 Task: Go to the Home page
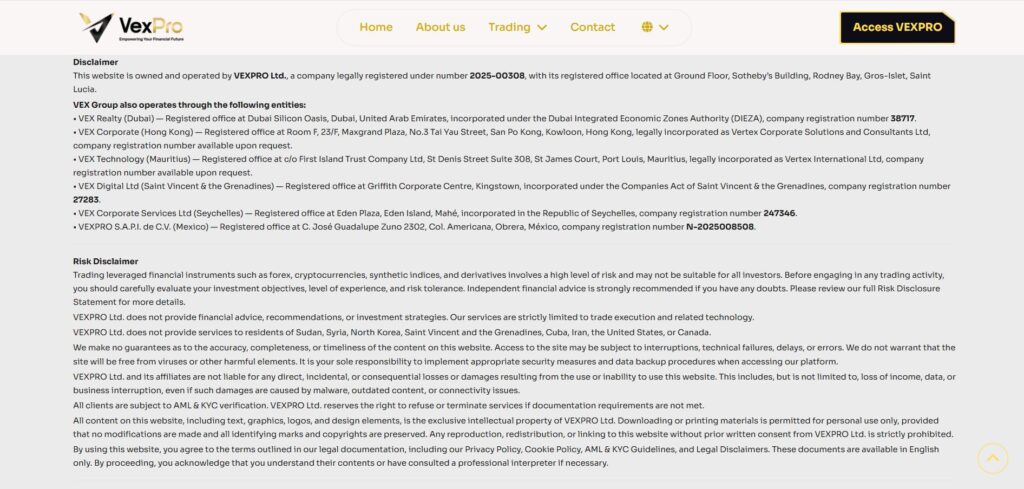(x=376, y=27)
